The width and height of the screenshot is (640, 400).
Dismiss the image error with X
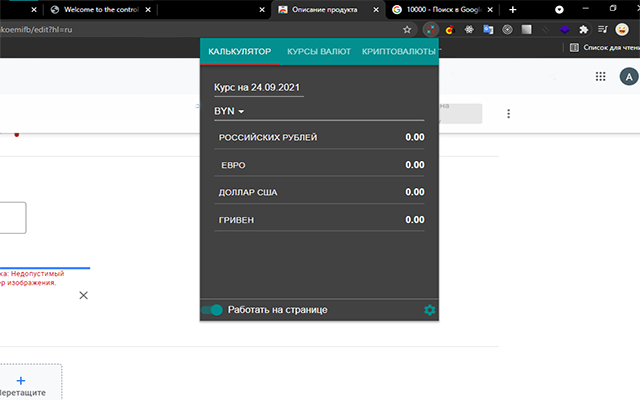click(83, 296)
